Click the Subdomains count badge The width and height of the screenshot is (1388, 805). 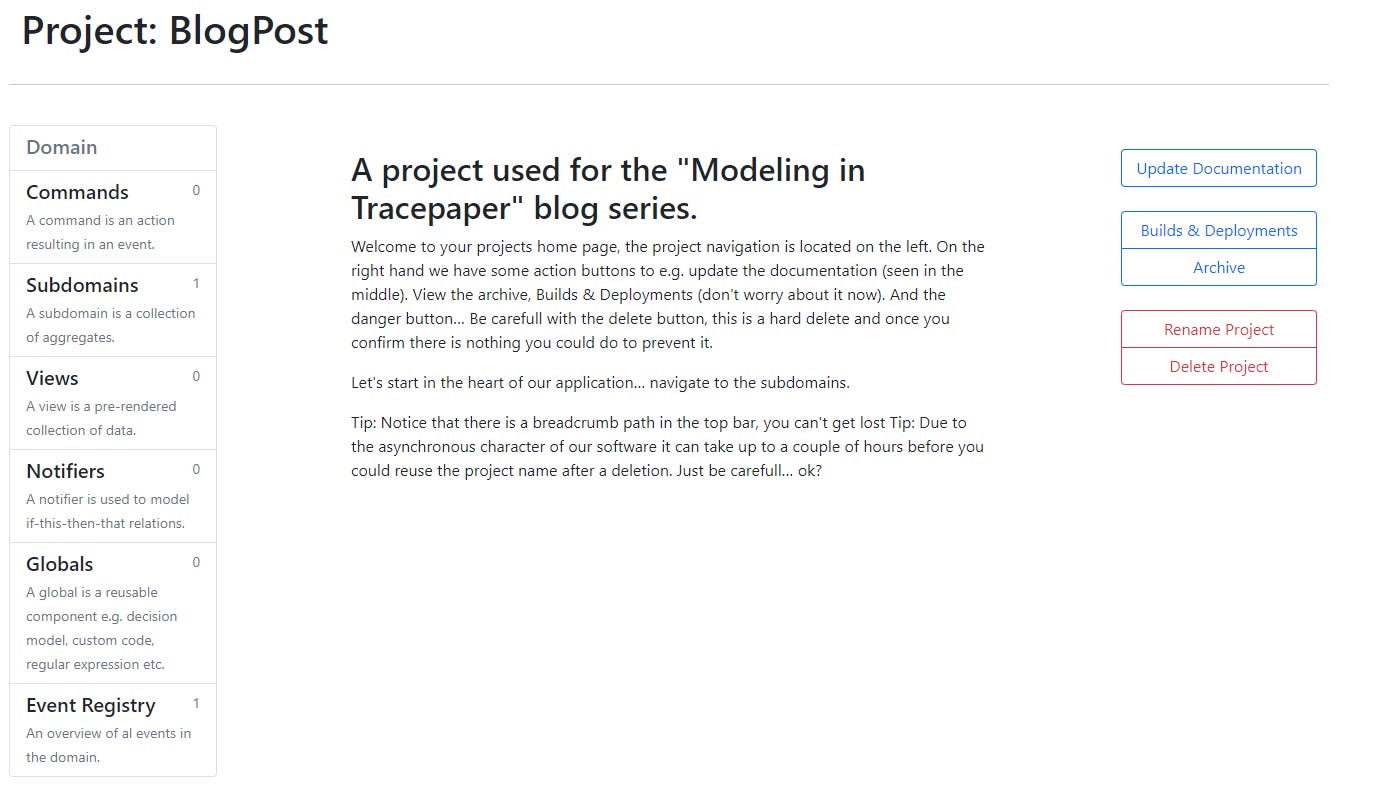tap(196, 283)
